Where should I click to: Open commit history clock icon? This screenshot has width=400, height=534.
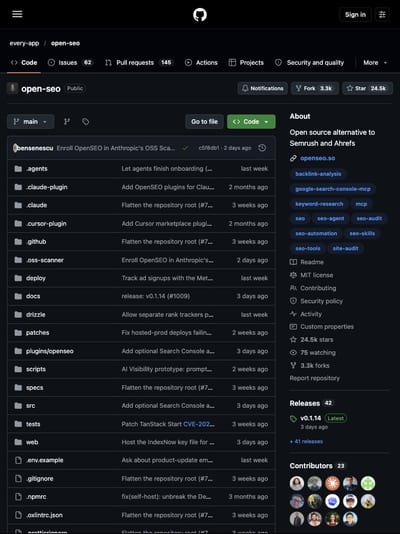[262, 148]
